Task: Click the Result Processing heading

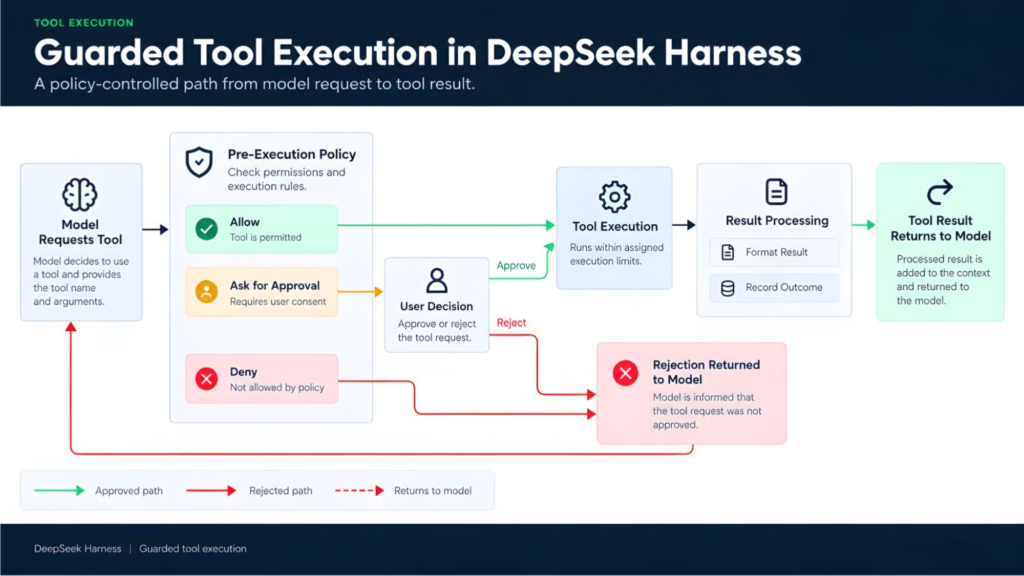Action: pos(776,221)
